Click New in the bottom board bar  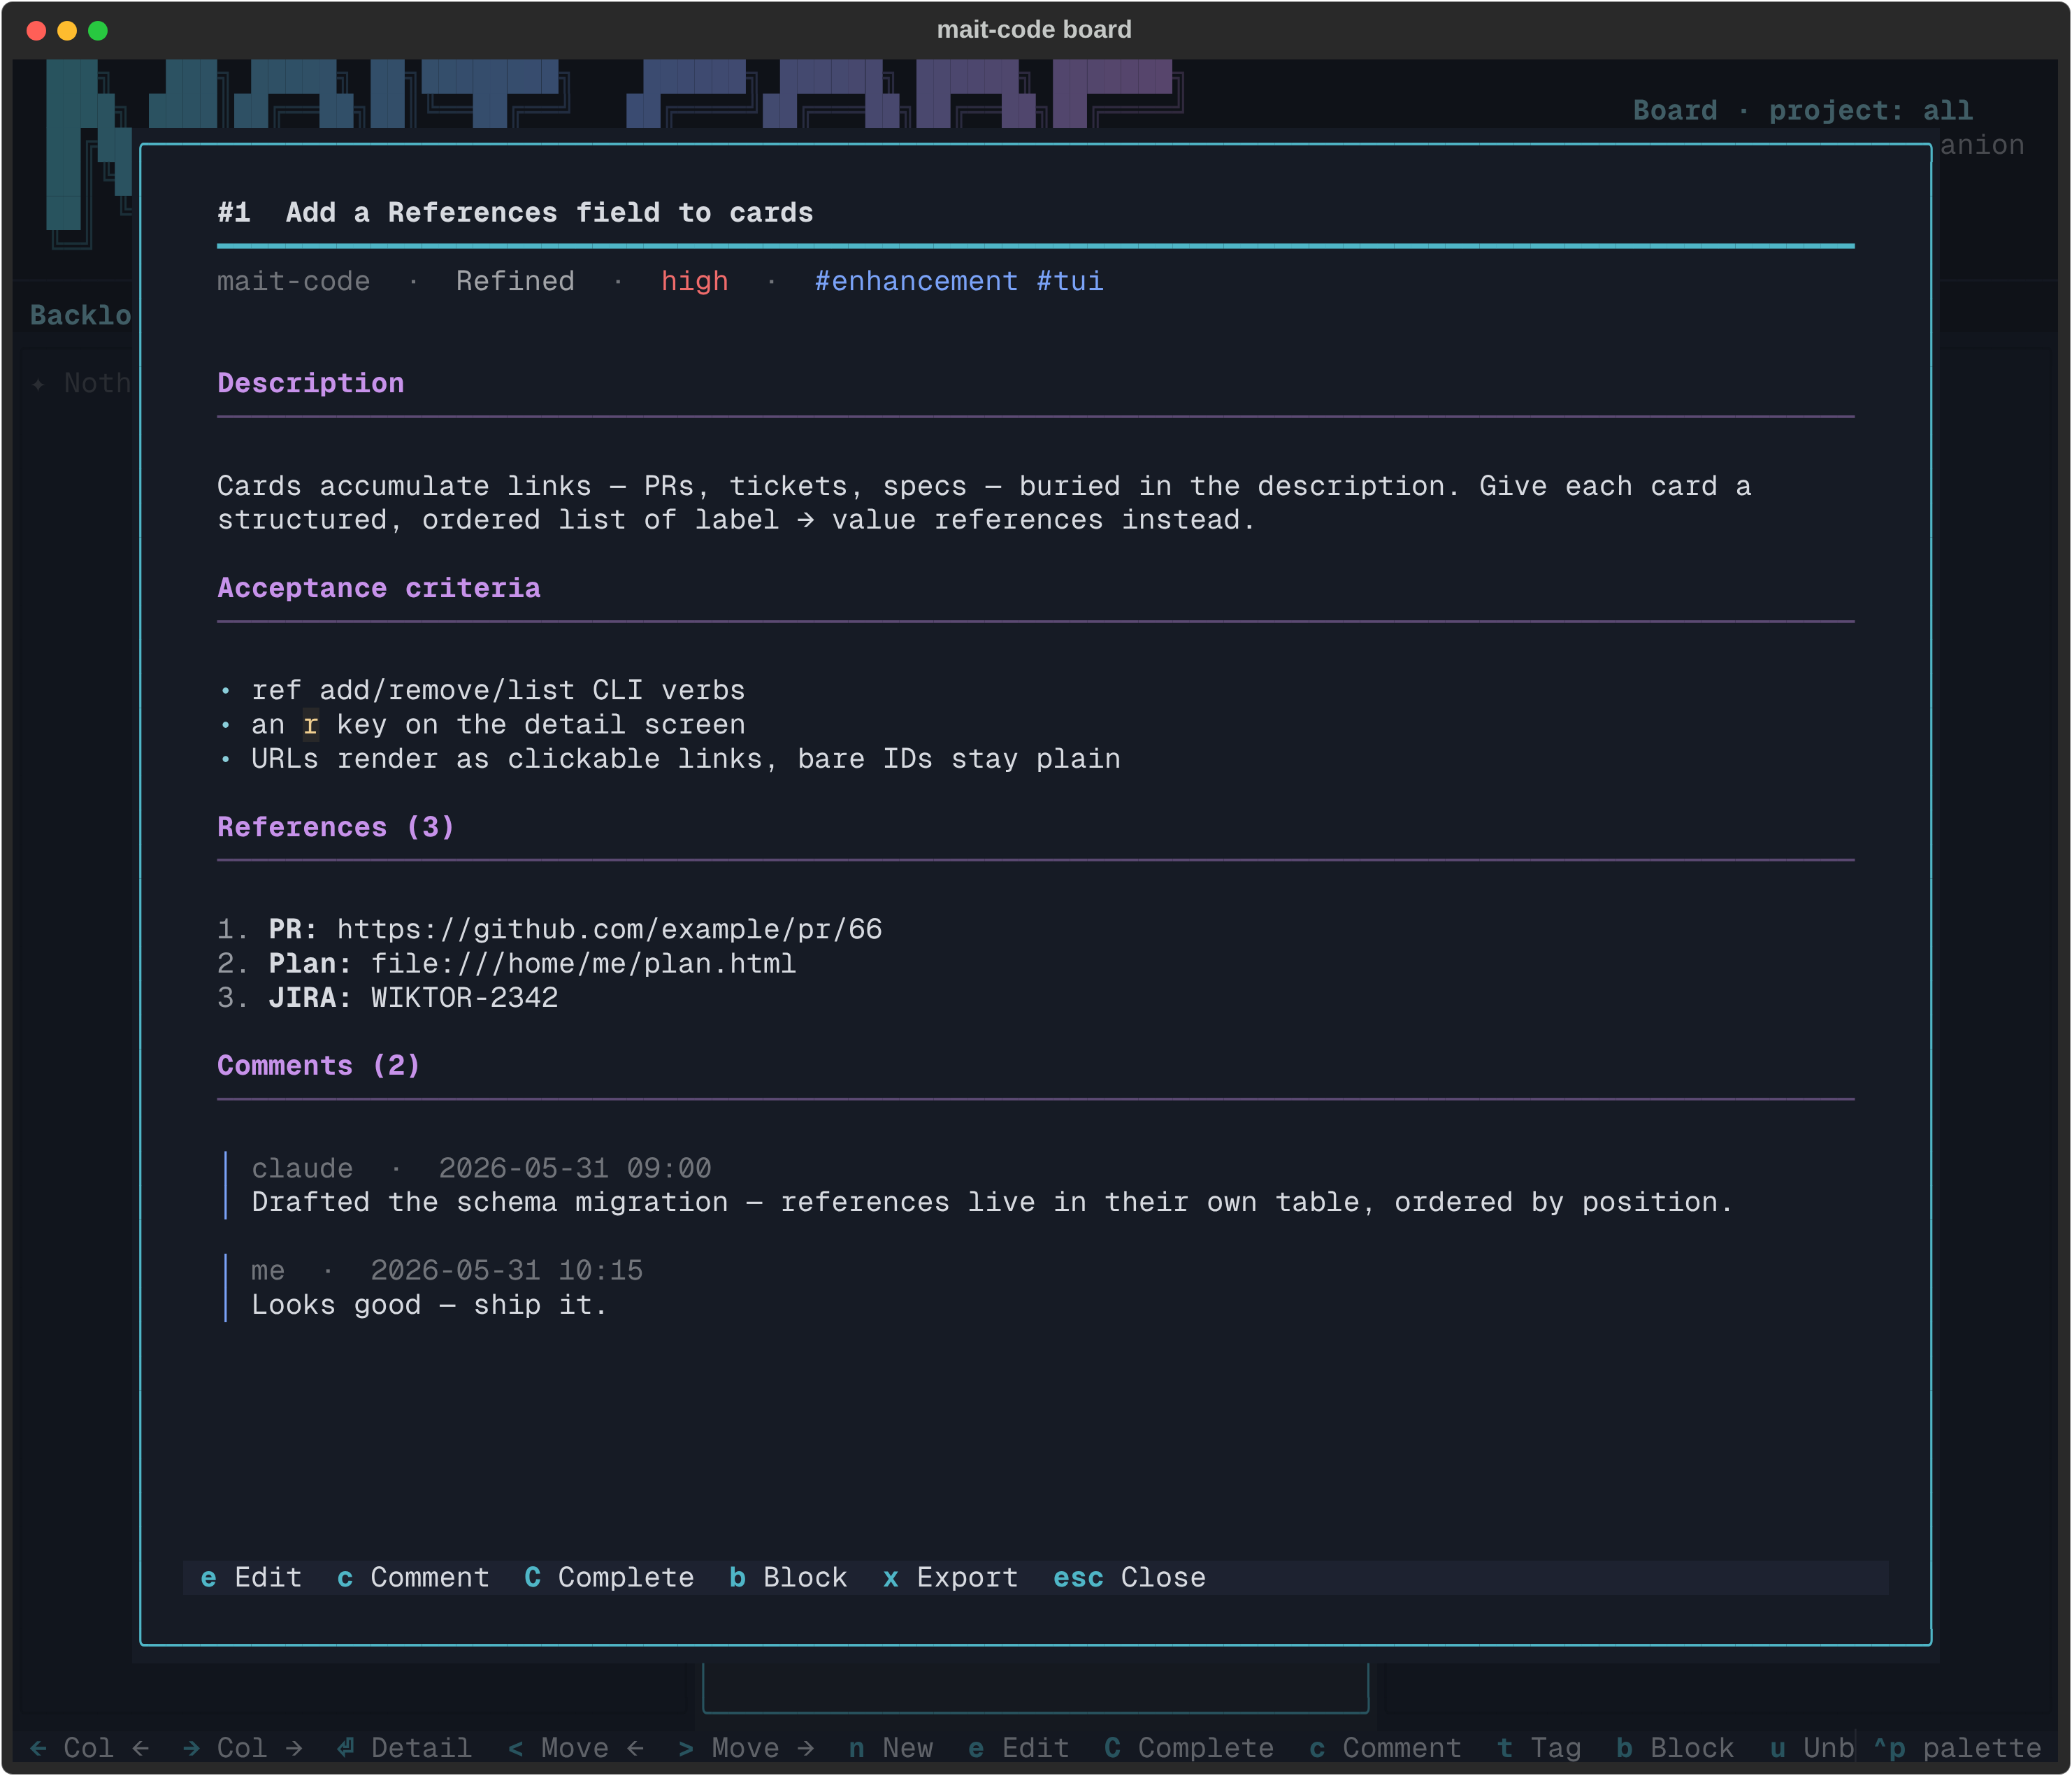pyautogui.click(x=890, y=1747)
